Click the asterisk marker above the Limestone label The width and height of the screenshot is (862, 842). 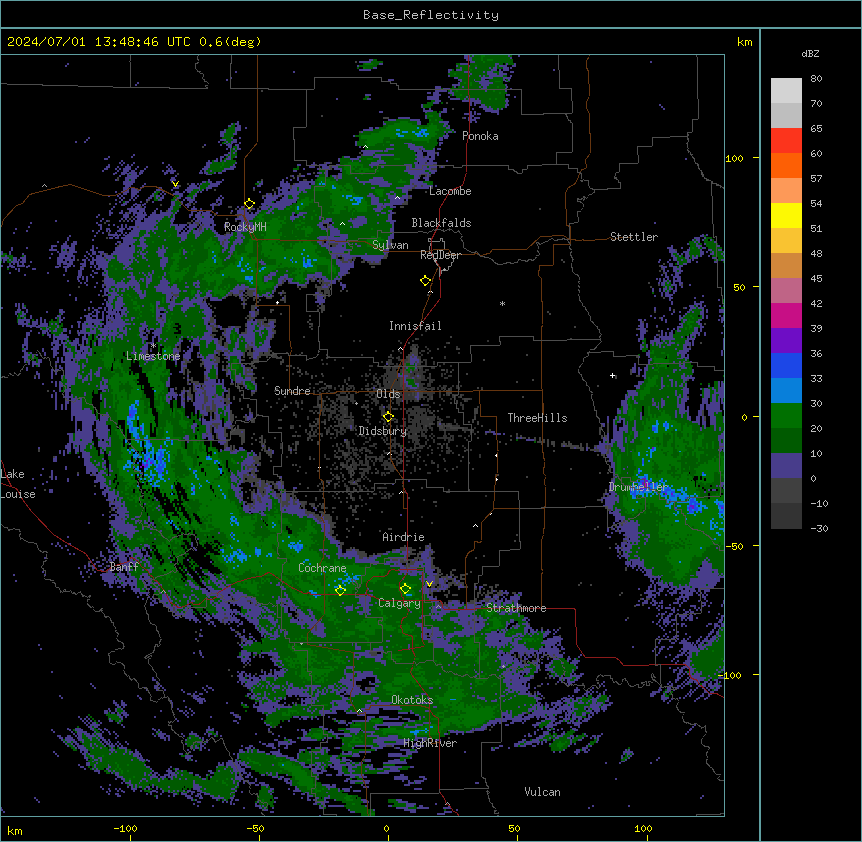pos(153,345)
